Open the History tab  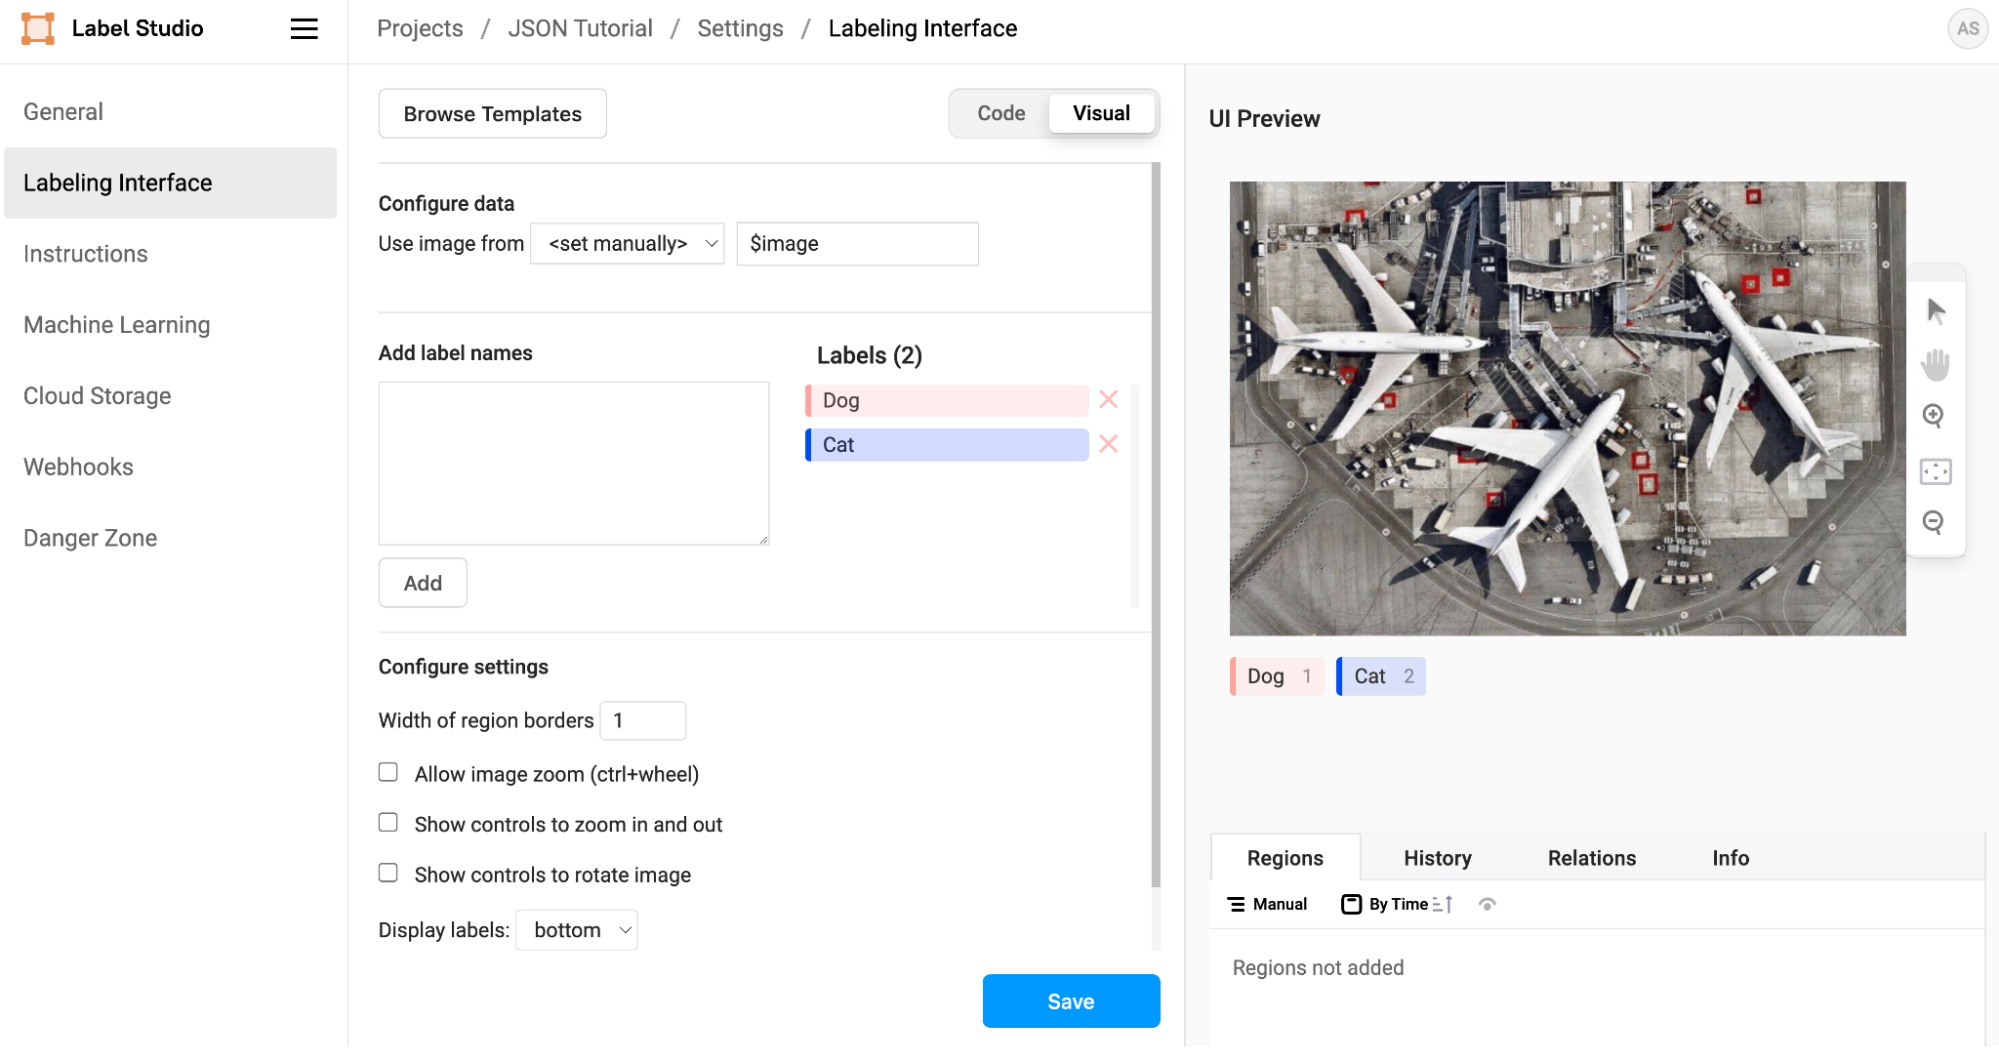point(1437,858)
